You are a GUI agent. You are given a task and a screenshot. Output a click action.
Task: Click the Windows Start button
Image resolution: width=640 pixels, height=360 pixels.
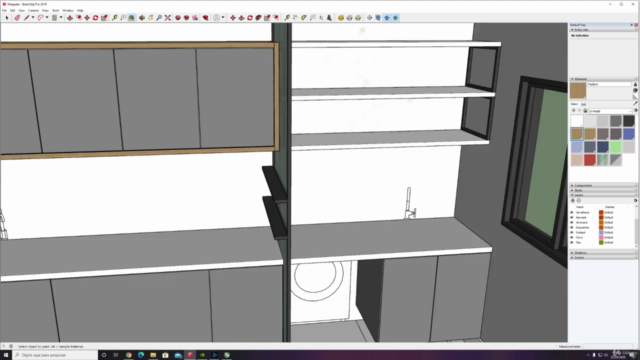click(6, 355)
